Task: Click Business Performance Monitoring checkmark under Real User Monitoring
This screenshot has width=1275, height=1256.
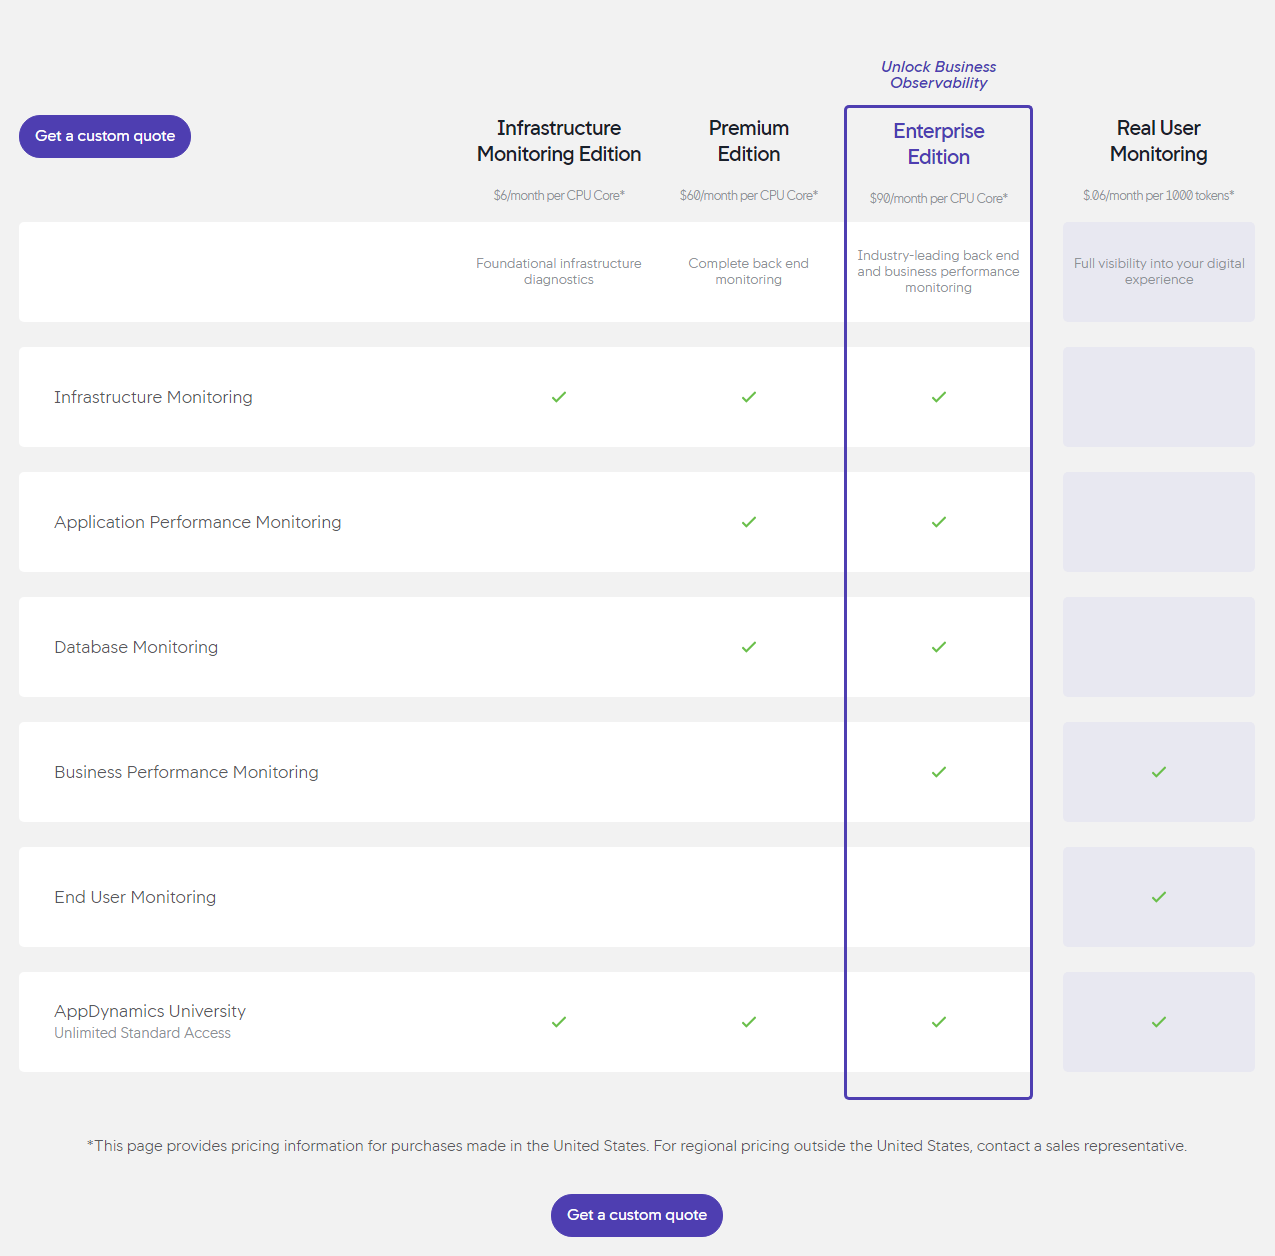Action: pos(1159,772)
